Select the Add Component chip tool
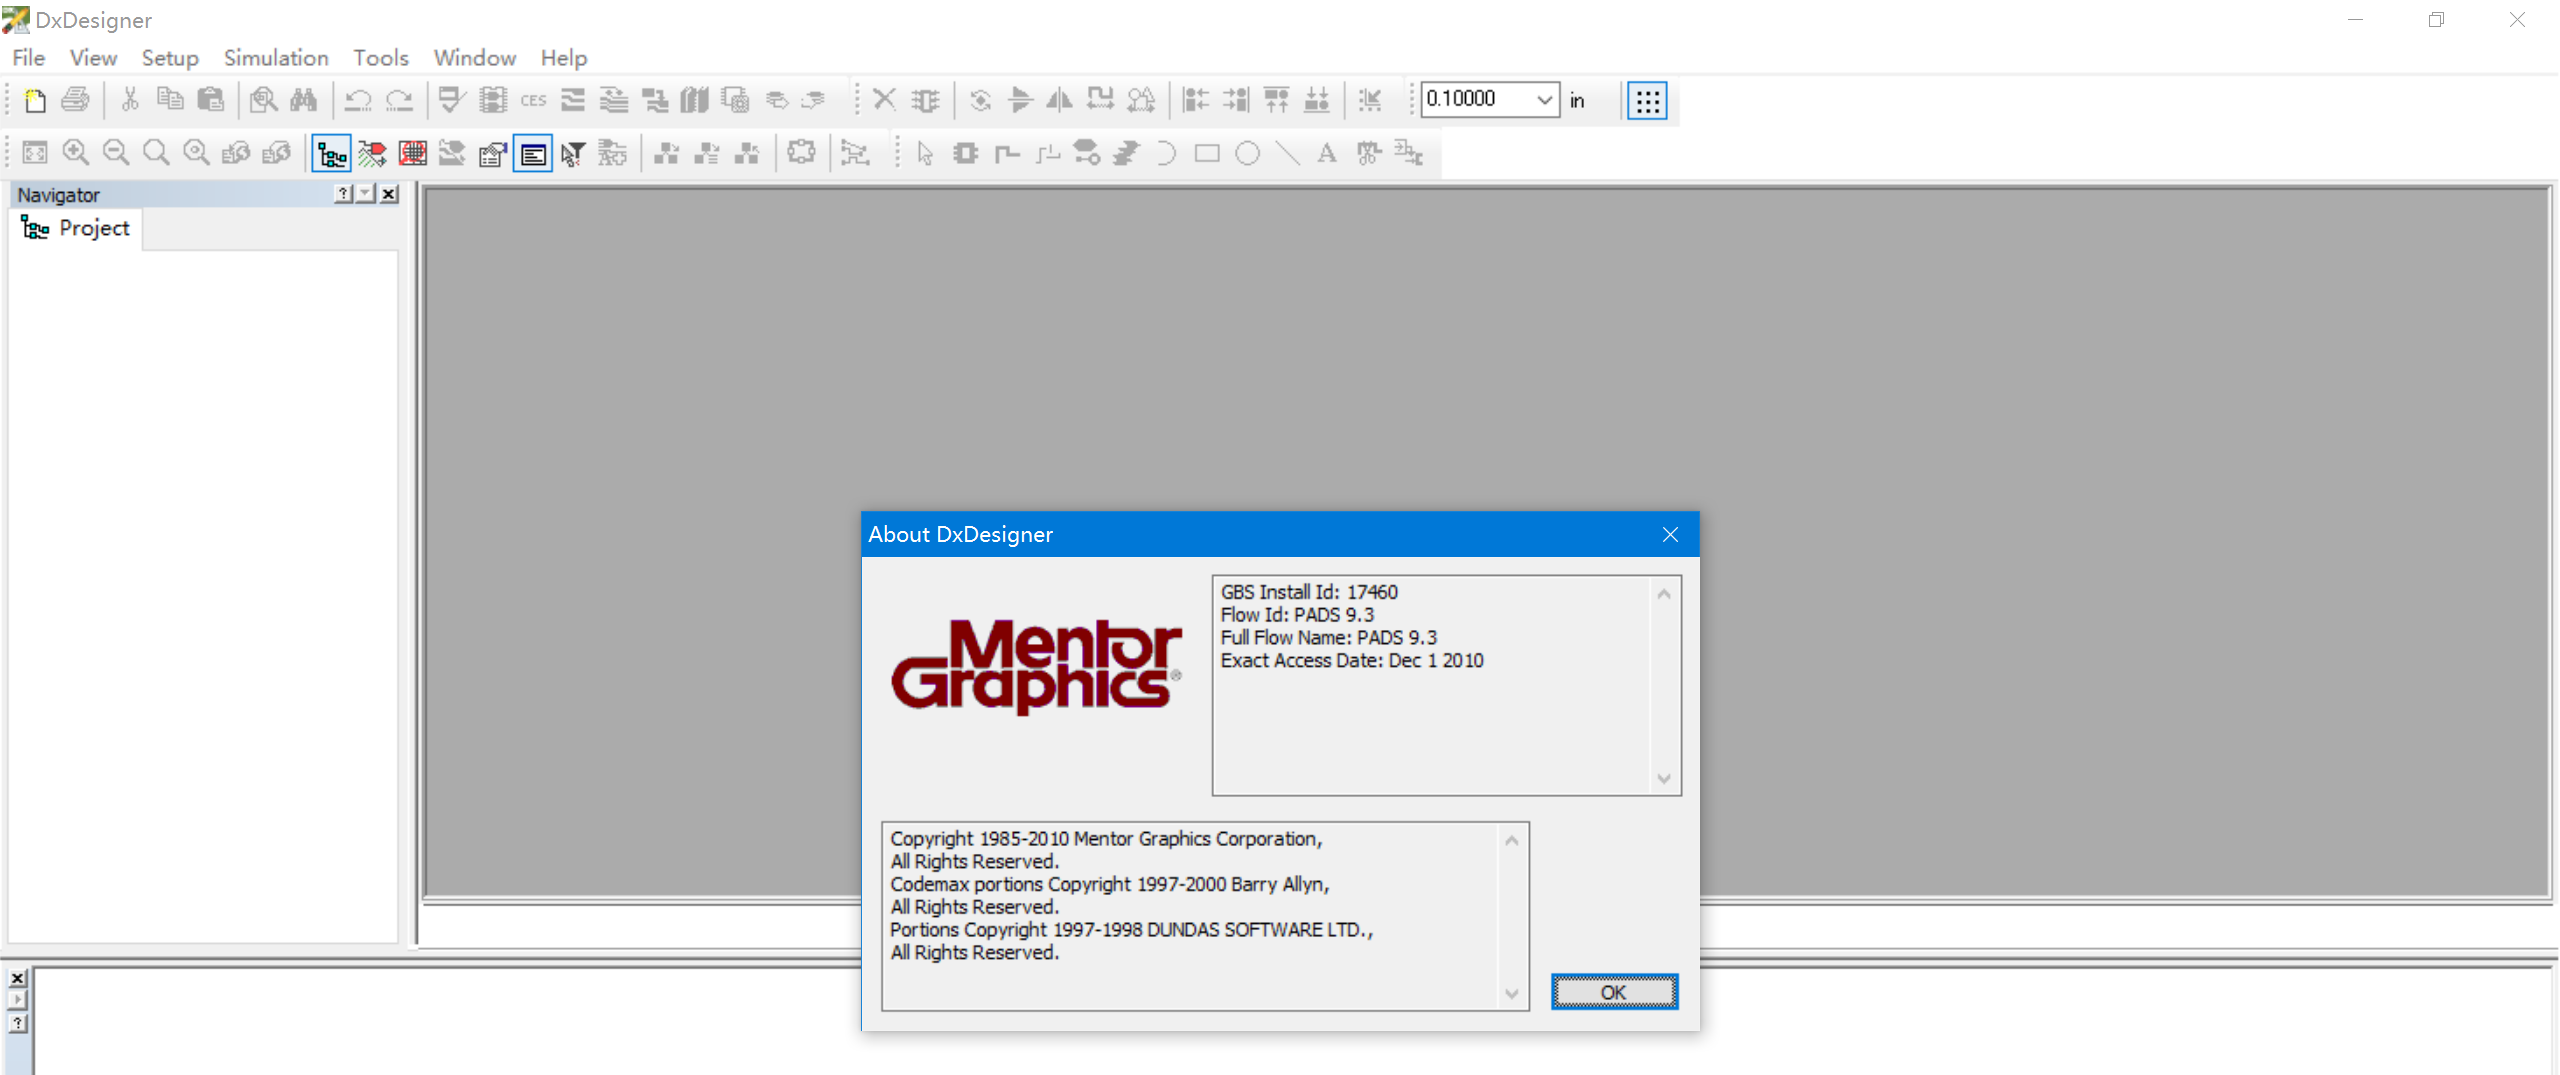 coord(965,153)
